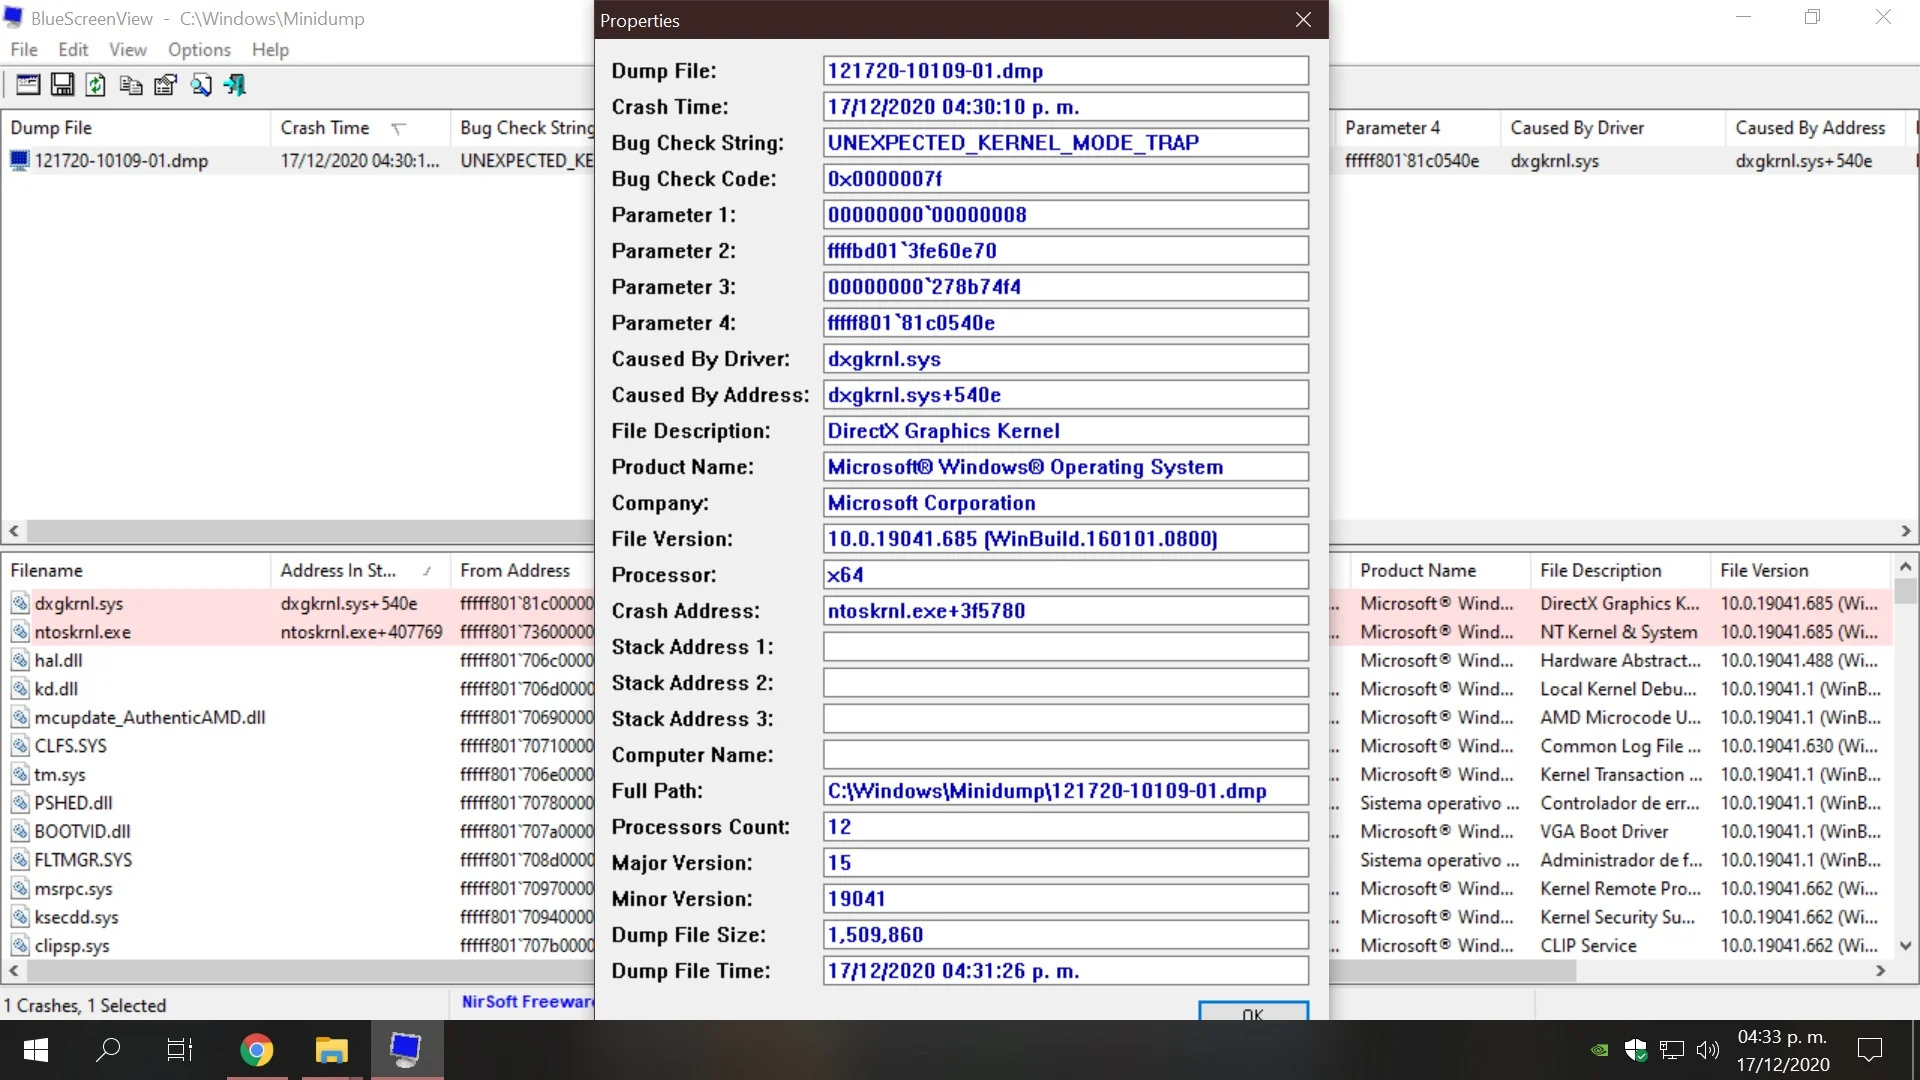
Task: Click the Copy Selected Items icon
Action: (x=130, y=85)
